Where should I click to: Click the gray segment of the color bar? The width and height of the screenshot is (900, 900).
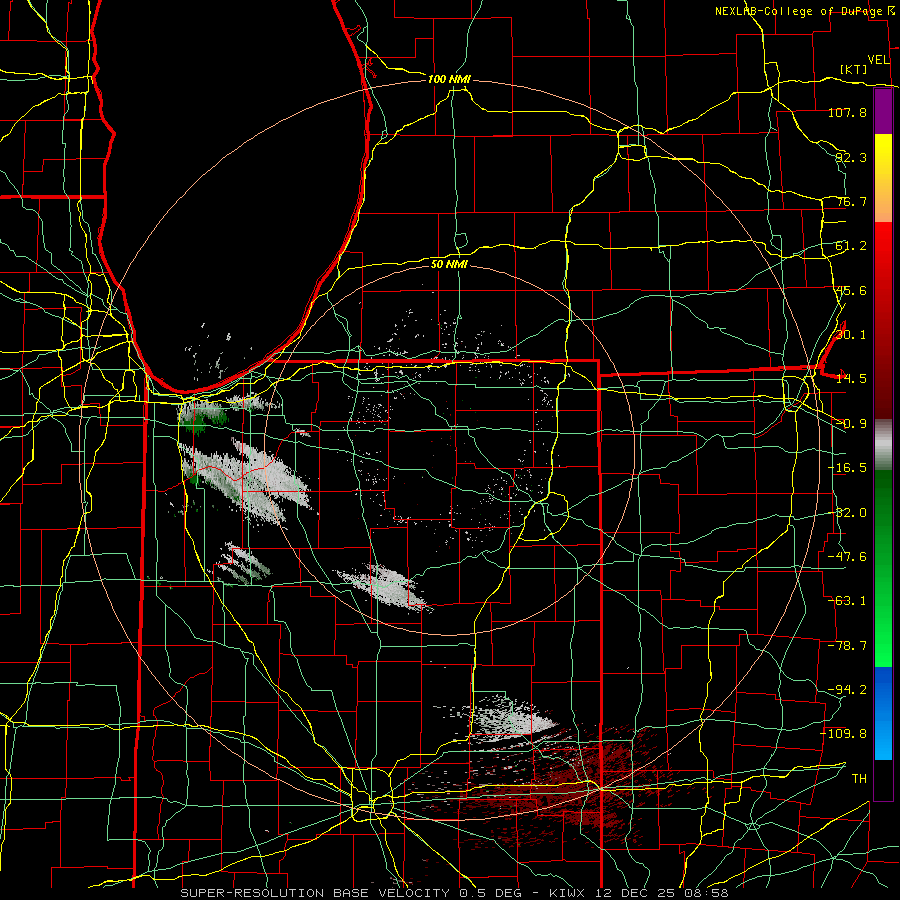pyautogui.click(x=883, y=445)
